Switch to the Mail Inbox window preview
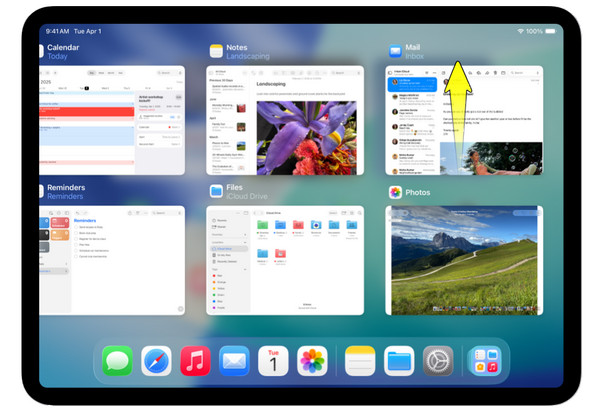This screenshot has width=600, height=411. pyautogui.click(x=464, y=120)
